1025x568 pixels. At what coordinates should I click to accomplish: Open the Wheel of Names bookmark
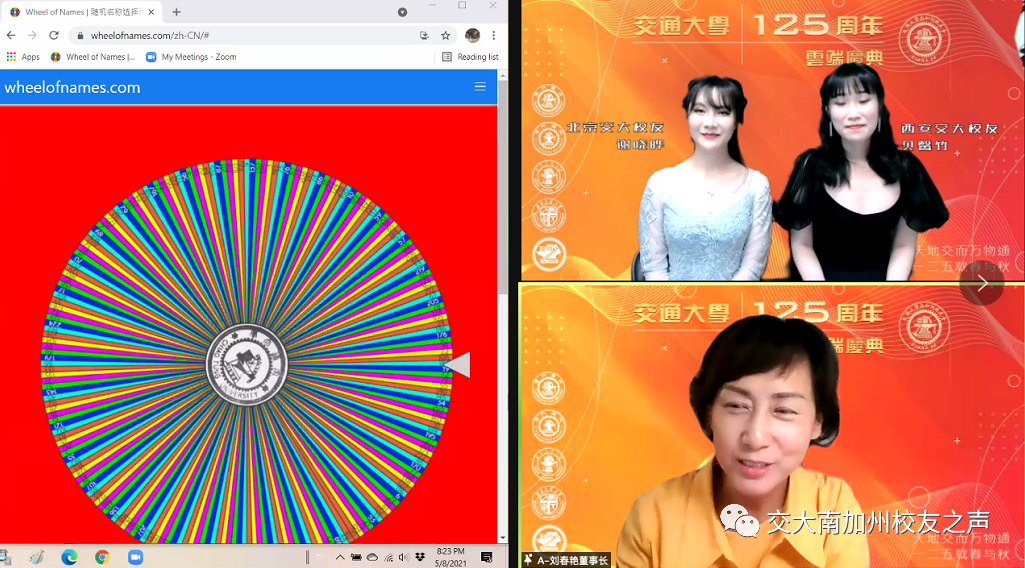pyautogui.click(x=93, y=57)
